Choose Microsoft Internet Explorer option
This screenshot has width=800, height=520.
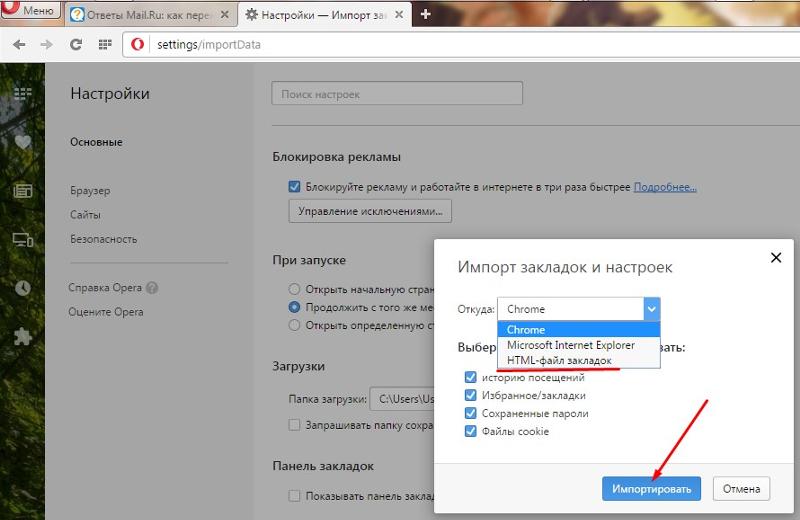point(579,345)
